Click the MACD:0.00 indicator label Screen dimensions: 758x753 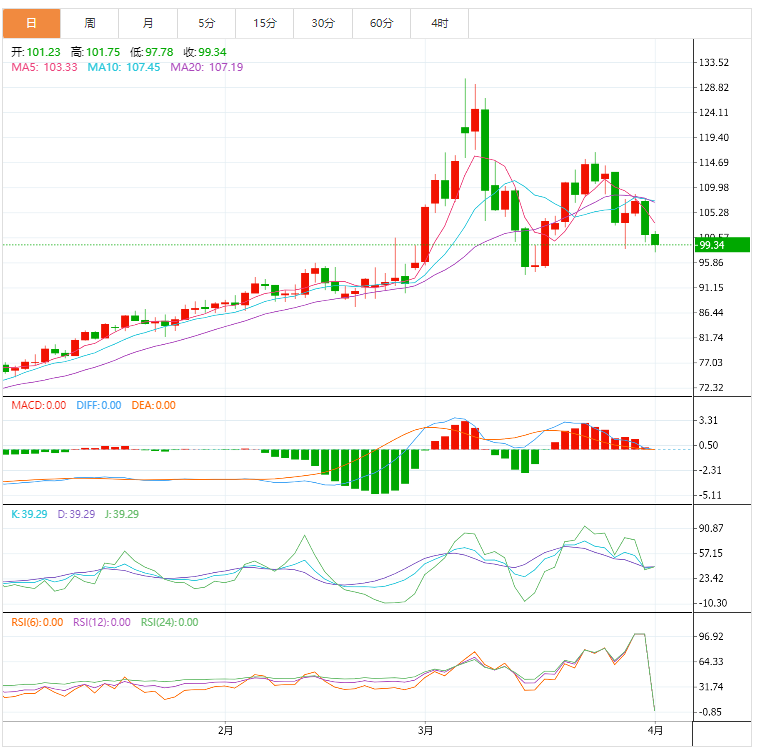click(x=39, y=405)
